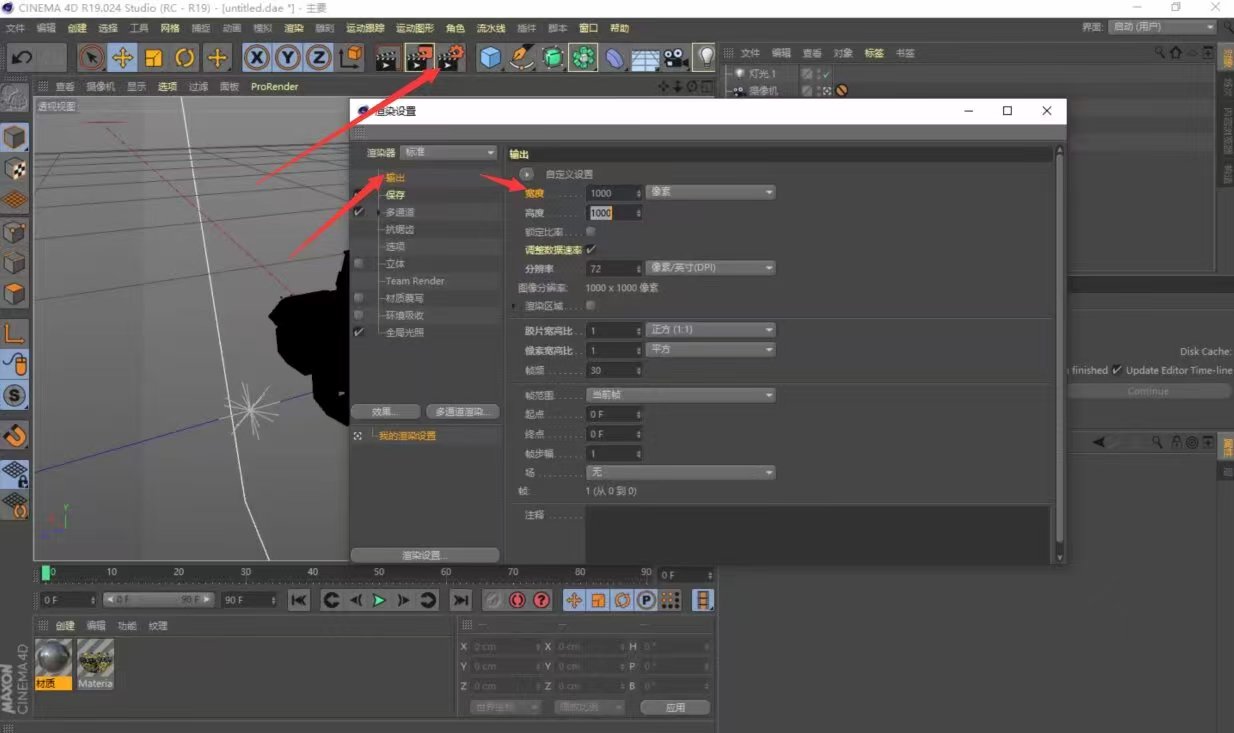Click the 多通道渲染... button
The width and height of the screenshot is (1234, 733).
click(x=462, y=411)
